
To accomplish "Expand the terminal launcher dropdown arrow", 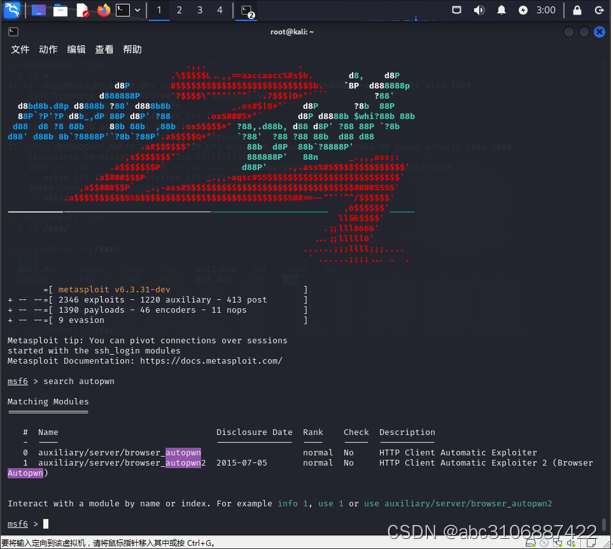I will pos(137,10).
